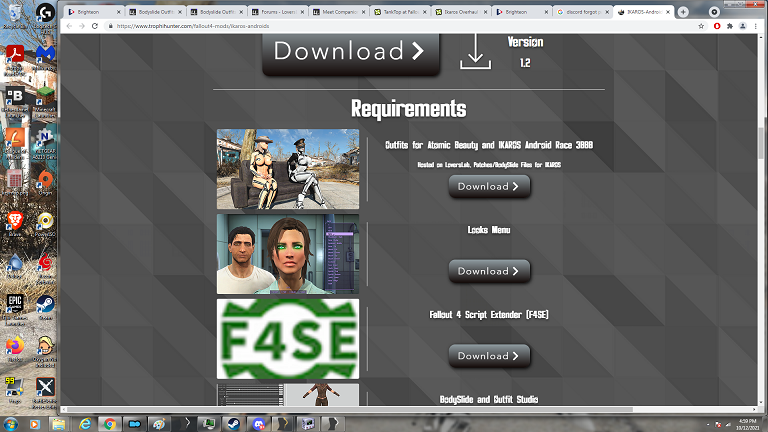768x432 pixels.
Task: Open Steam desktop shortcut
Action: click(x=45, y=307)
